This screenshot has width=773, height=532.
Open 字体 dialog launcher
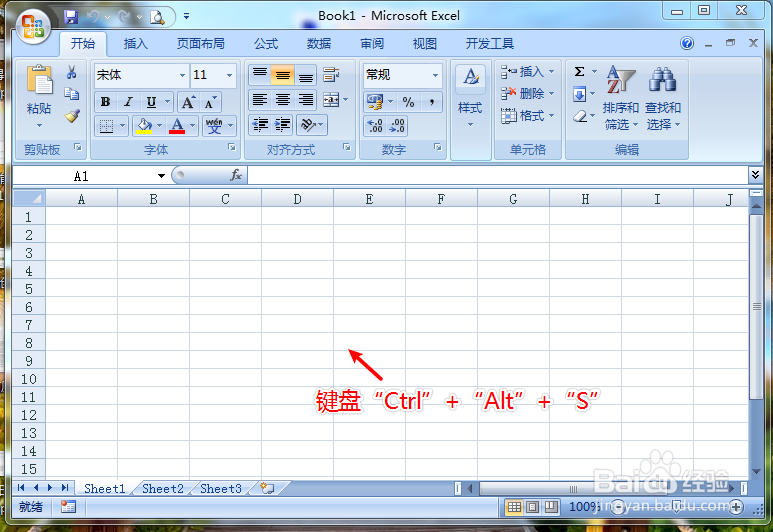pyautogui.click(x=232, y=147)
